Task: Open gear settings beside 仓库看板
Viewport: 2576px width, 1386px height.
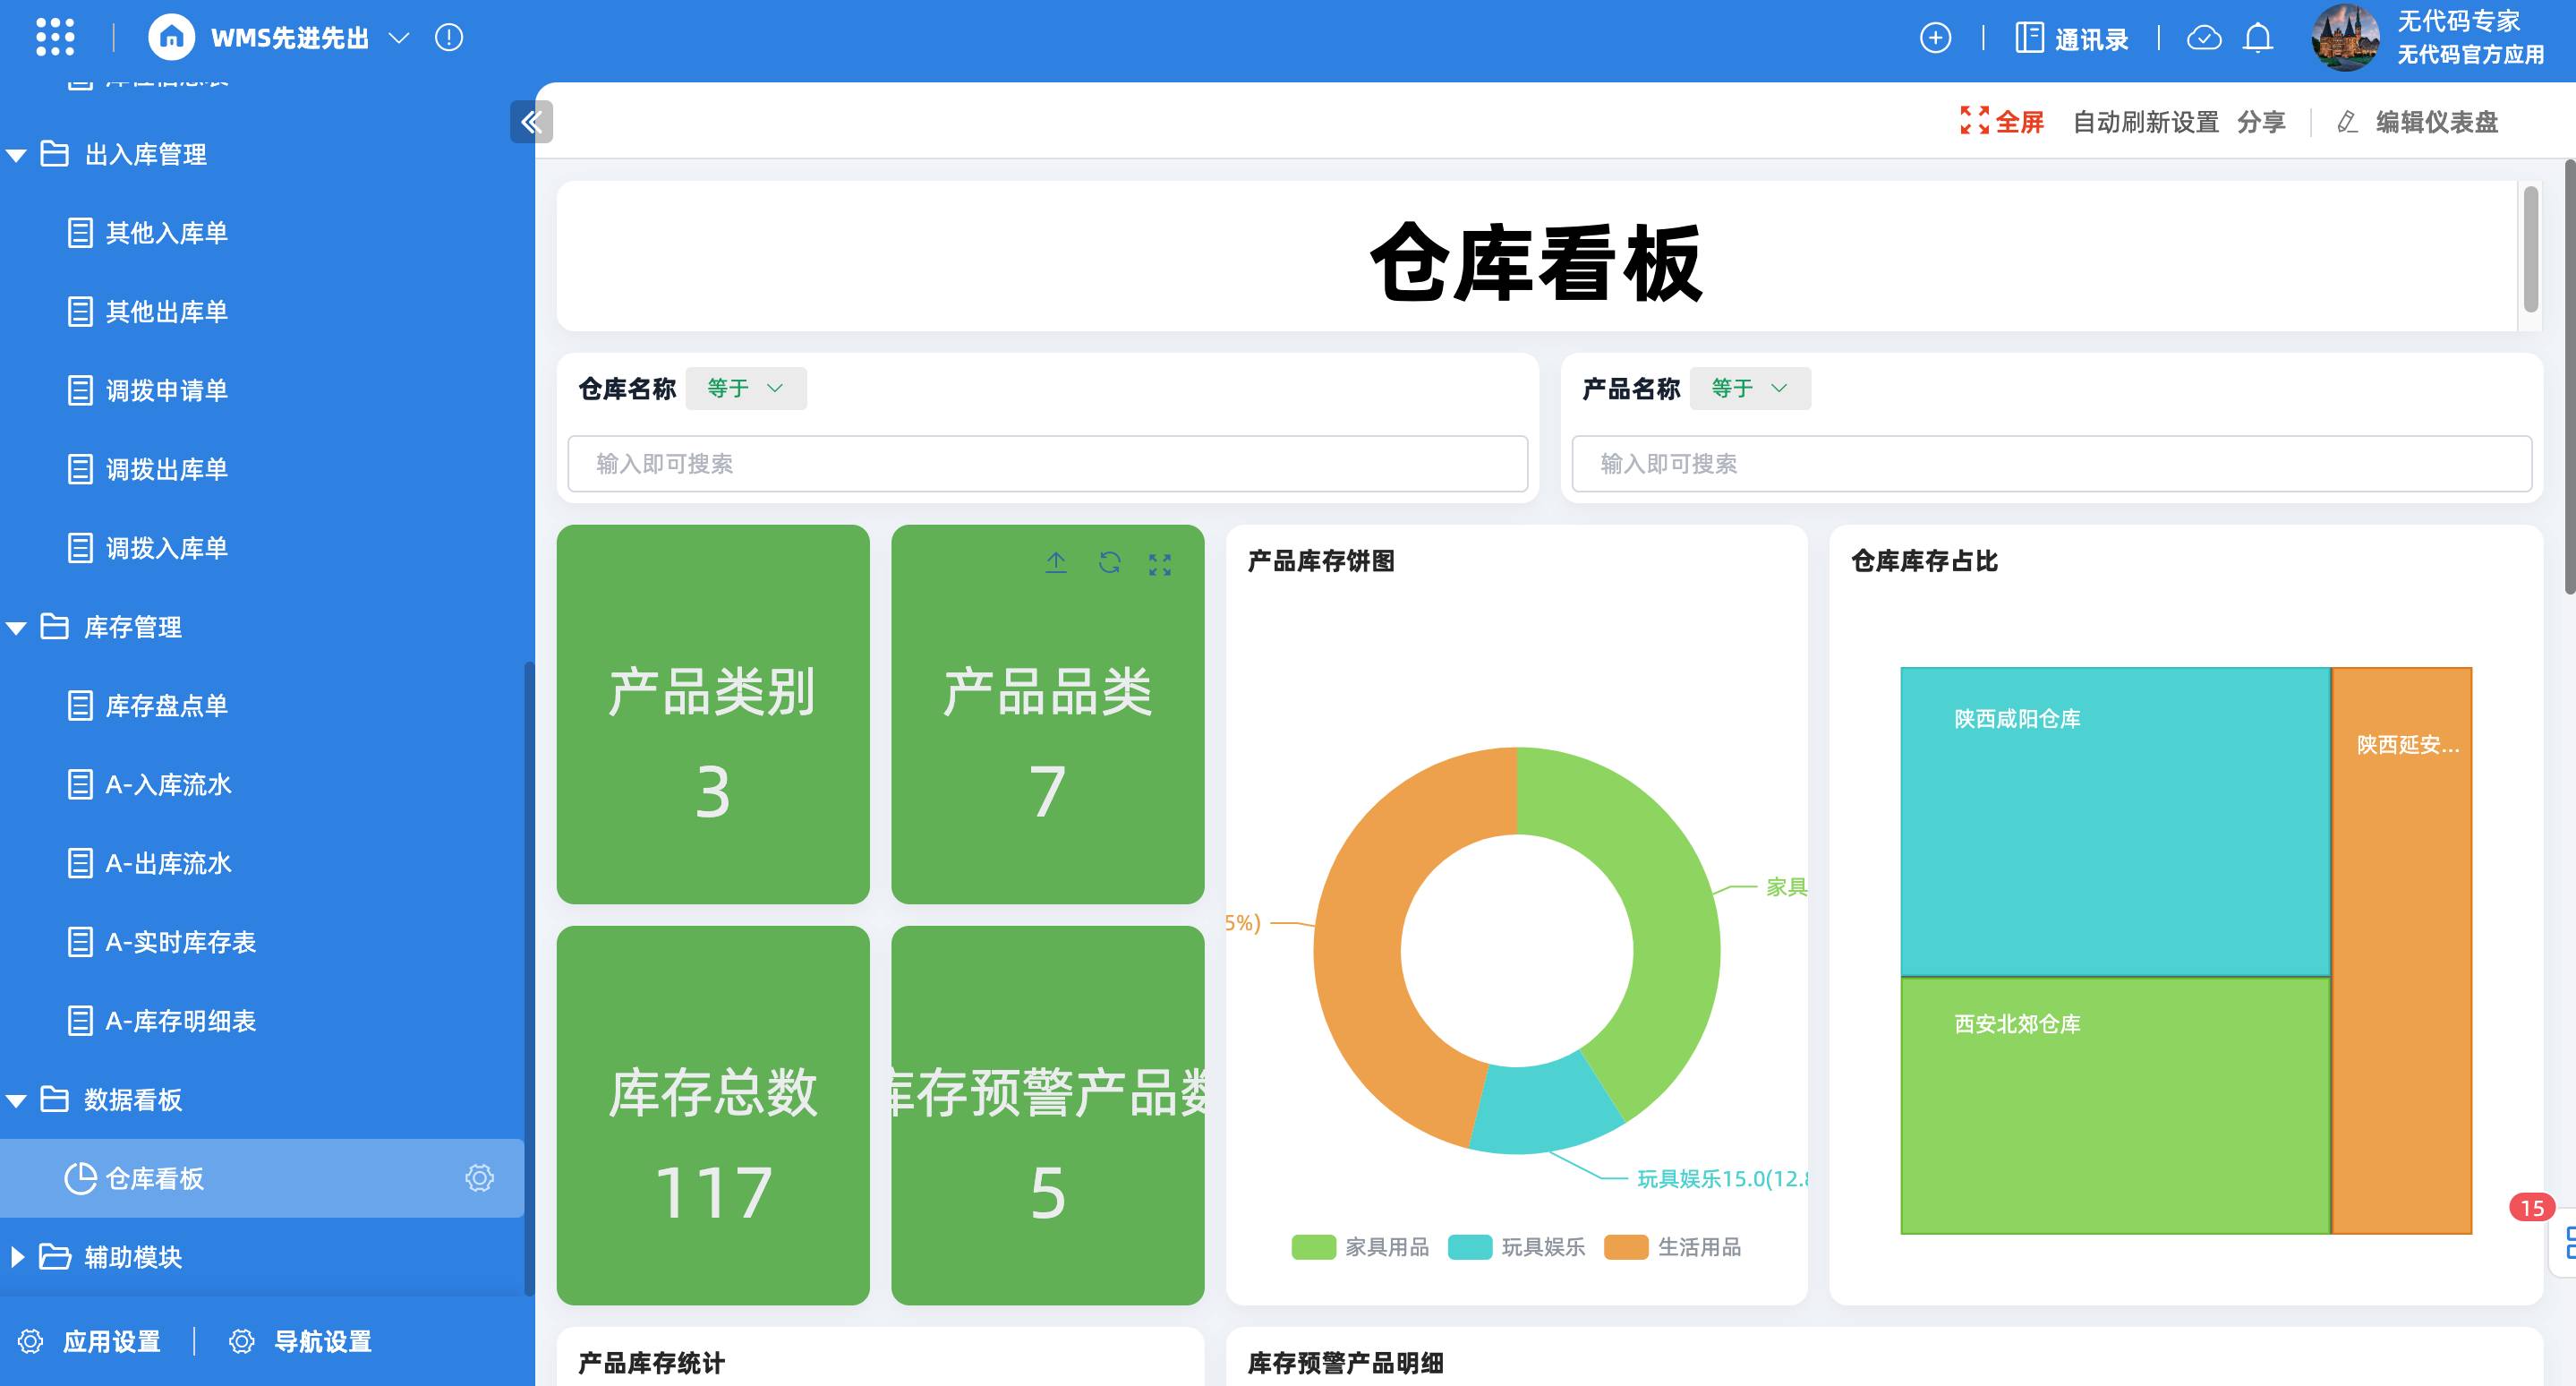Action: coord(480,1178)
